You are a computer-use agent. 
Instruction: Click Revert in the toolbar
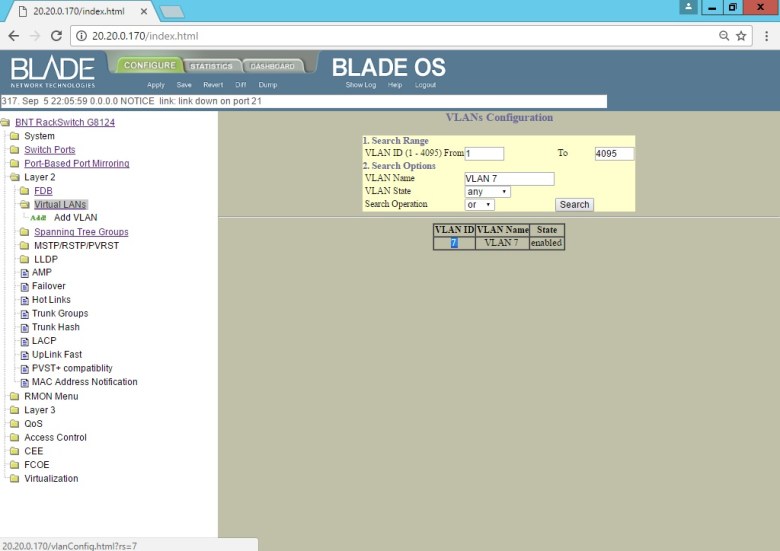pyautogui.click(x=213, y=85)
